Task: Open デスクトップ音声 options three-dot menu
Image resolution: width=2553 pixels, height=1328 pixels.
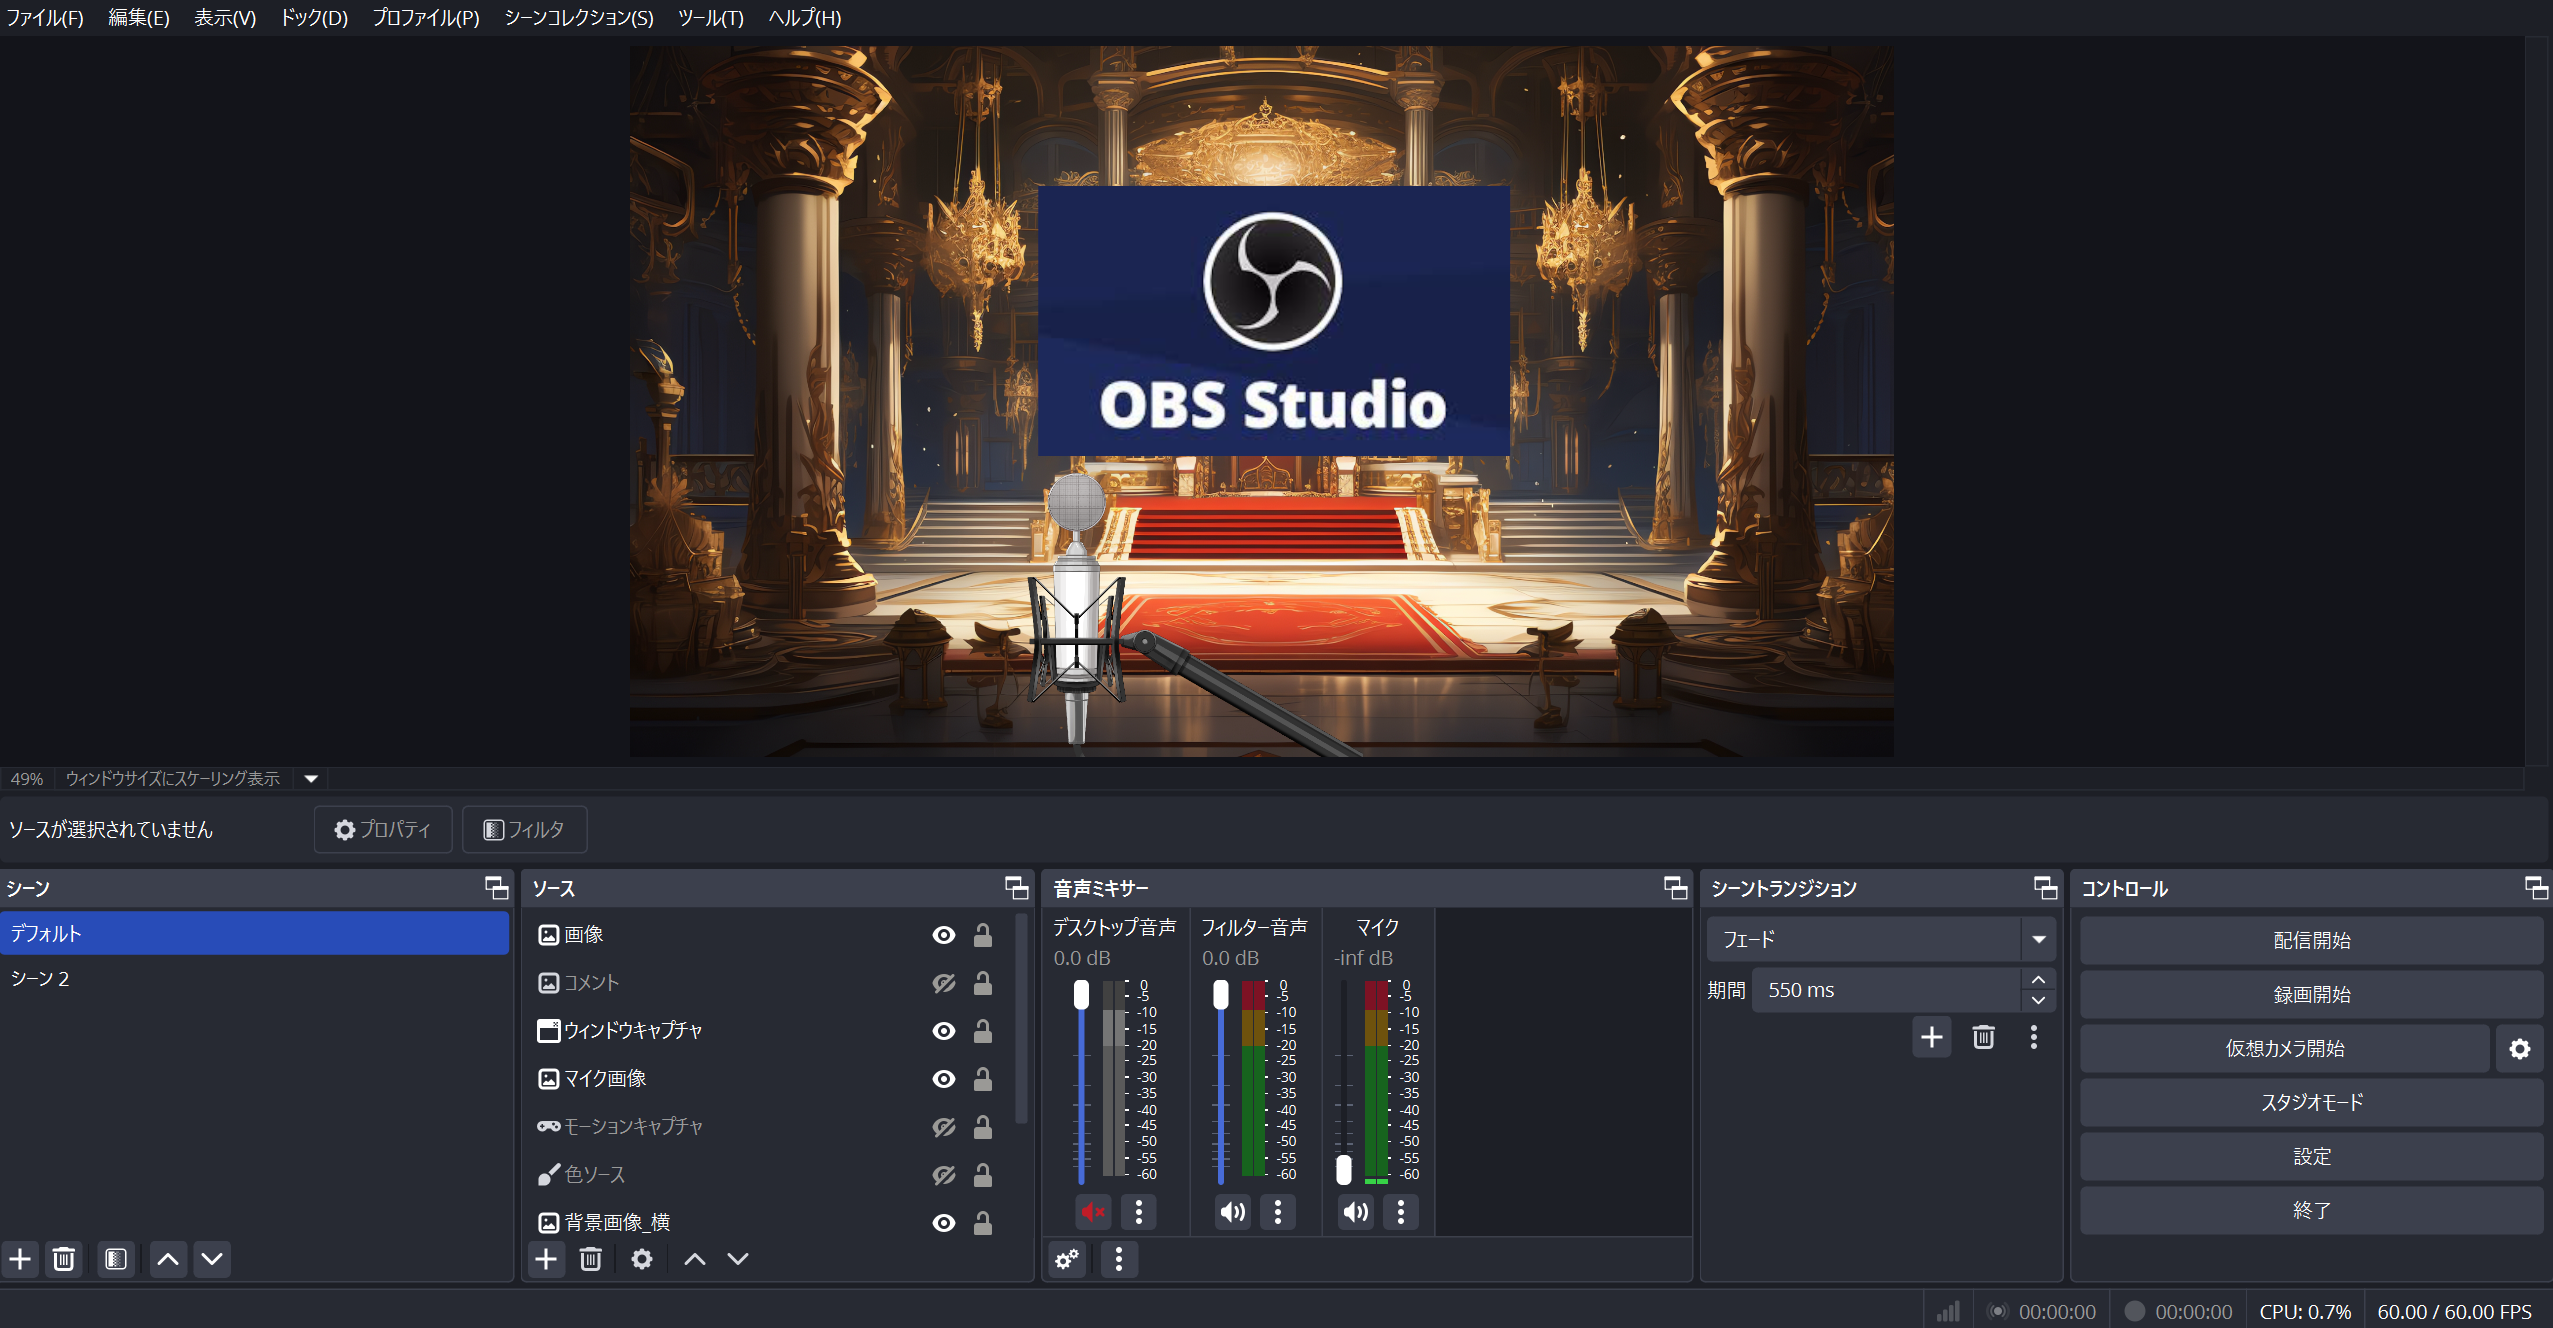Action: 1139,1212
